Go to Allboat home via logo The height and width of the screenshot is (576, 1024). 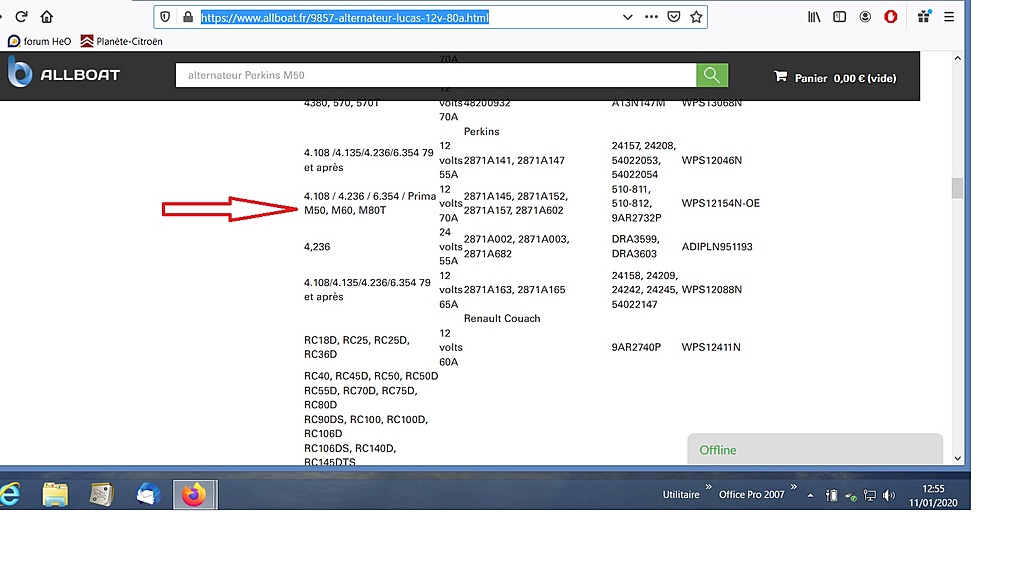tap(64, 72)
